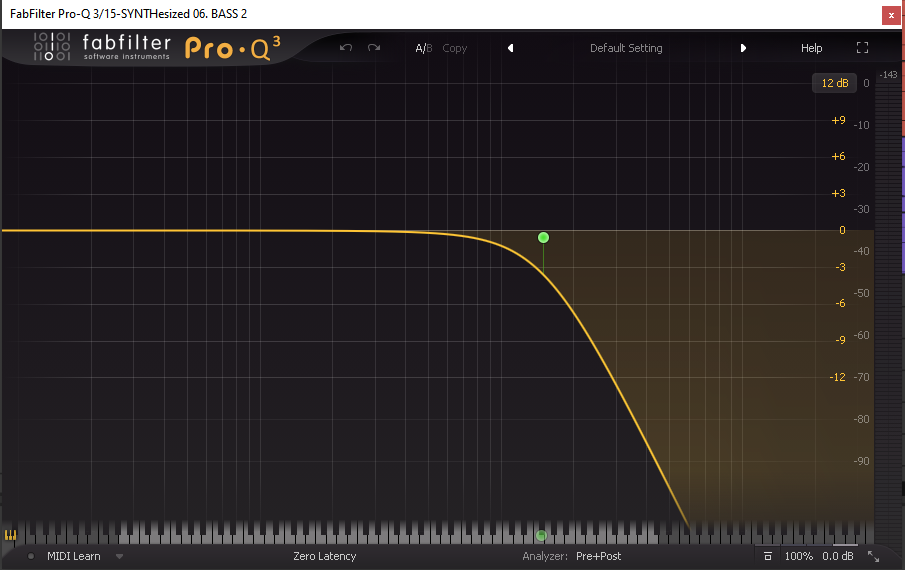Open the Default Setting preset menu

(626, 48)
